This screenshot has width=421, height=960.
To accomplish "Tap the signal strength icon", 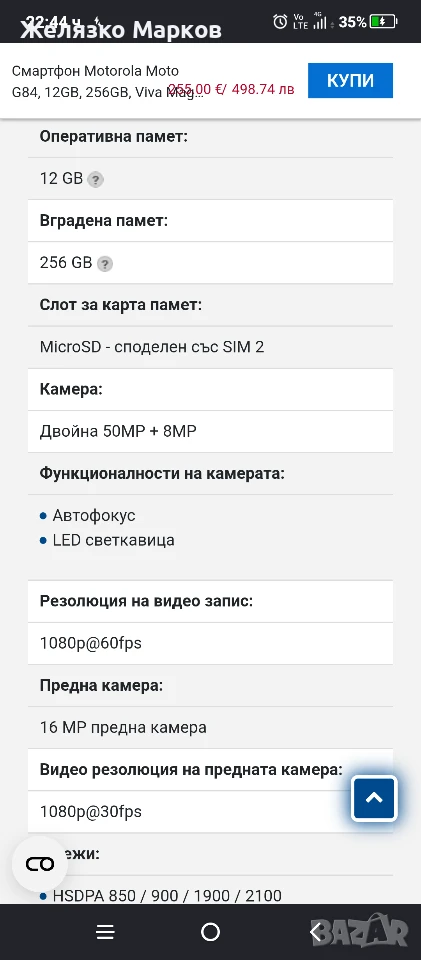I will click(319, 22).
